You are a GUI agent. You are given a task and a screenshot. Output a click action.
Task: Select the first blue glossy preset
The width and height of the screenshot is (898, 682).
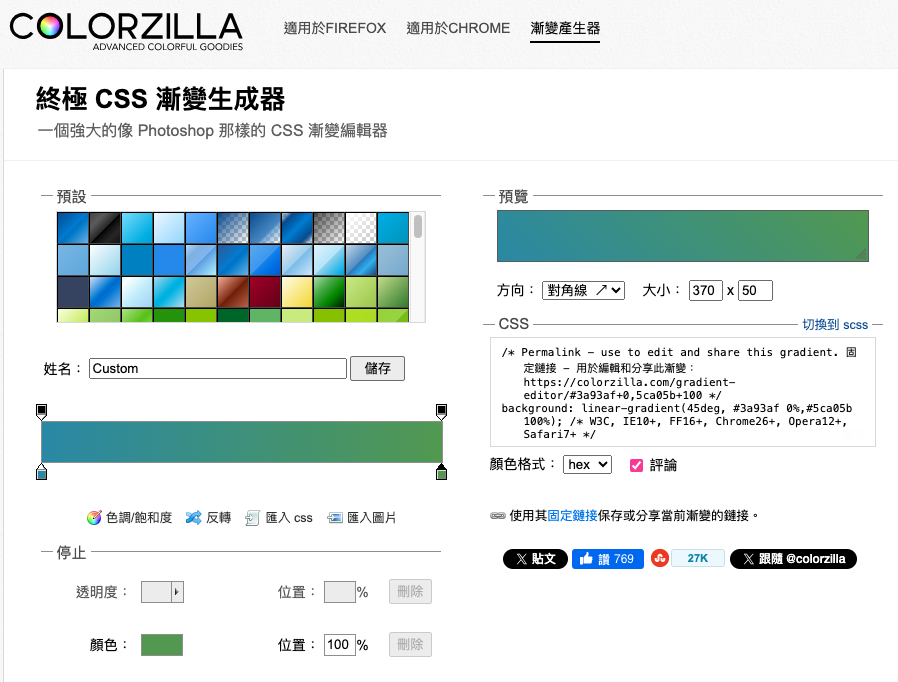point(73,228)
